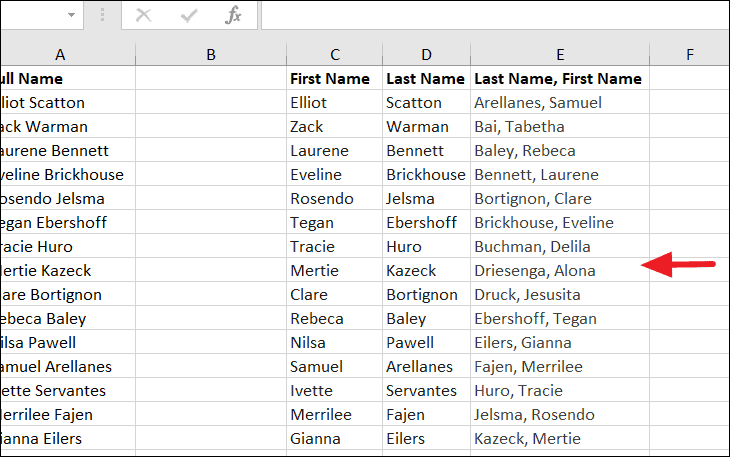Select the empty cell in column B beside Tracie Huro

coord(210,246)
